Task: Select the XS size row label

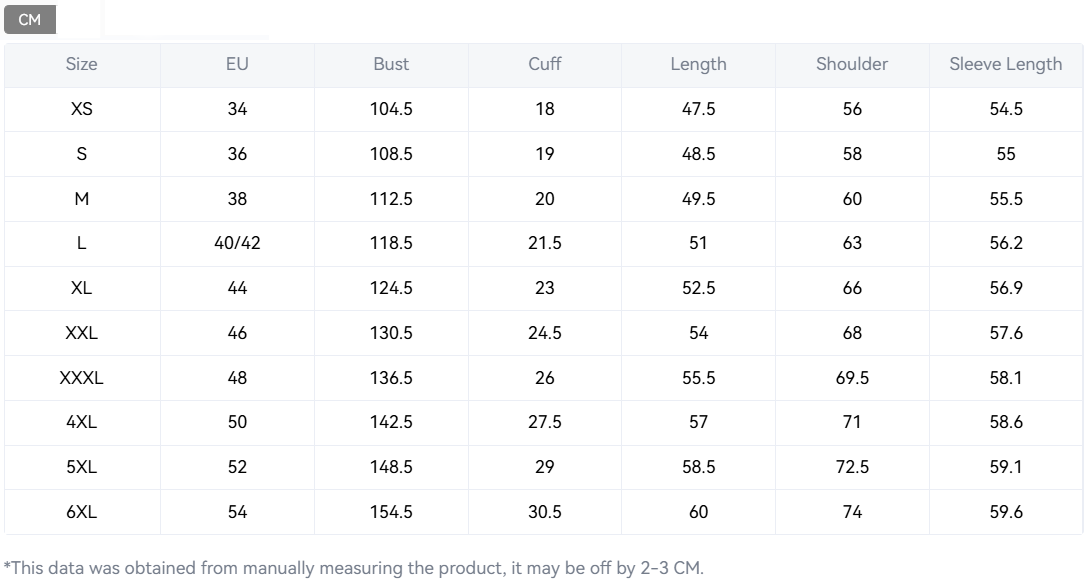Action: [x=82, y=109]
